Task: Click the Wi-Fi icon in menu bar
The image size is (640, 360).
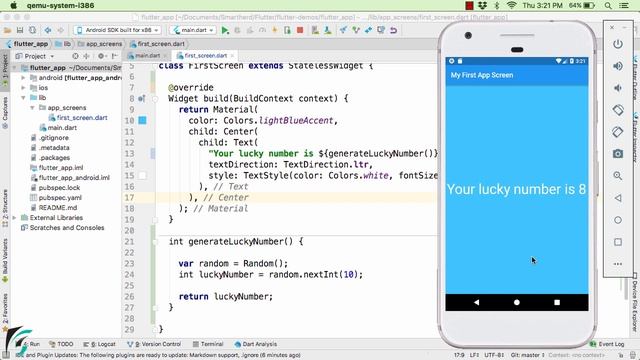Action: pos(511,6)
